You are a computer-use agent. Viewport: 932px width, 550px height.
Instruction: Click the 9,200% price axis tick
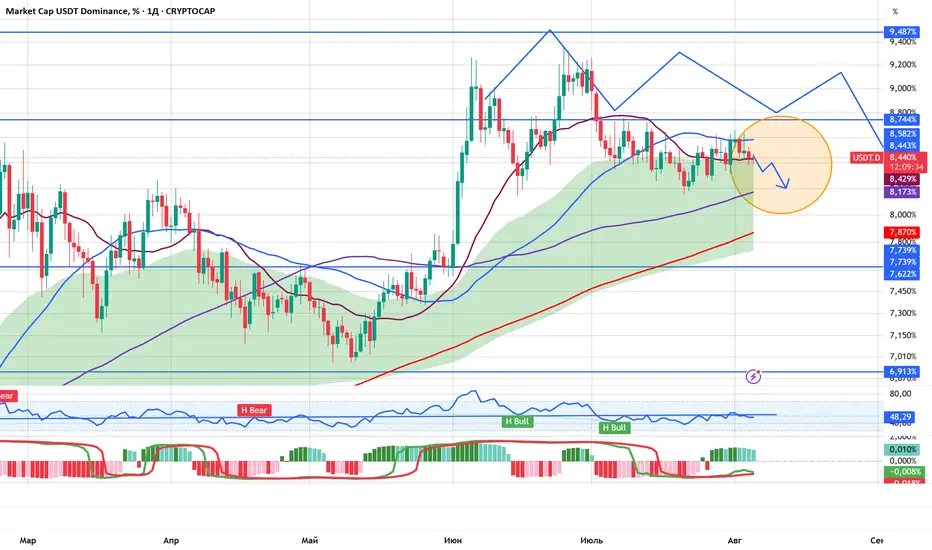point(902,64)
